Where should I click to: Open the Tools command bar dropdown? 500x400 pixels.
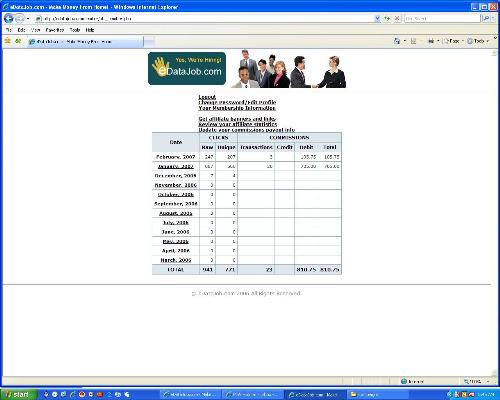(x=478, y=41)
